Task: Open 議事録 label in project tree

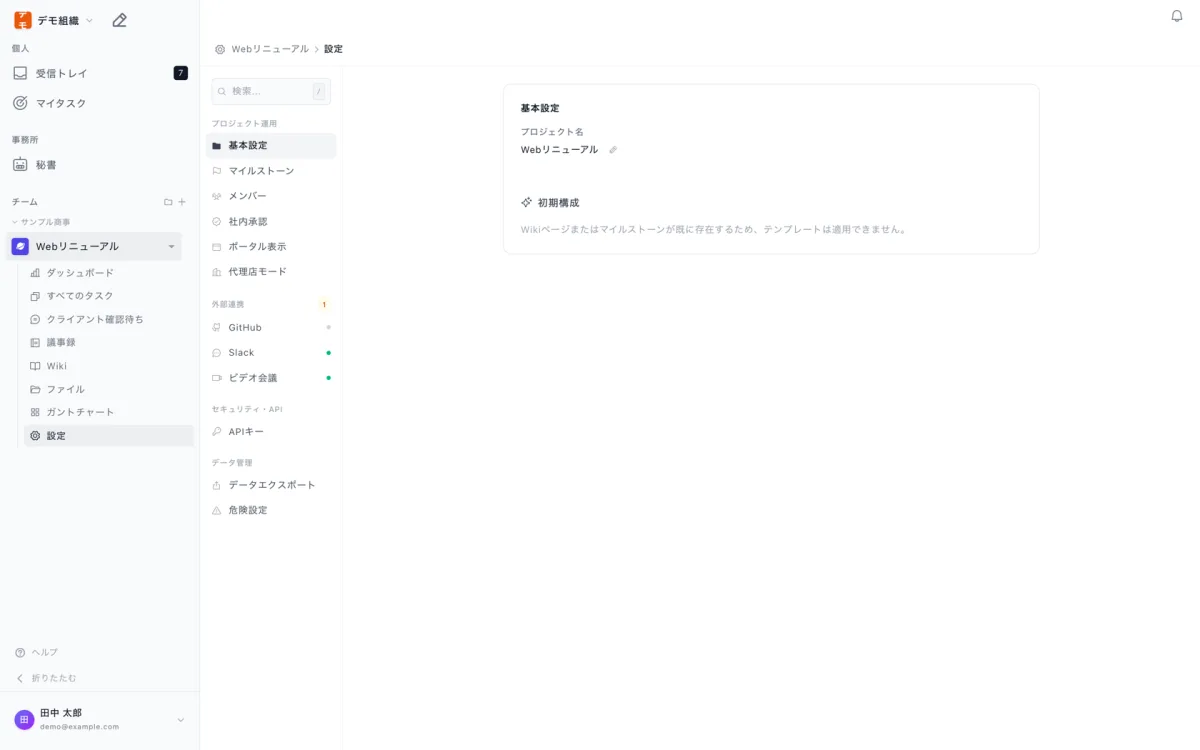Action: (x=61, y=342)
